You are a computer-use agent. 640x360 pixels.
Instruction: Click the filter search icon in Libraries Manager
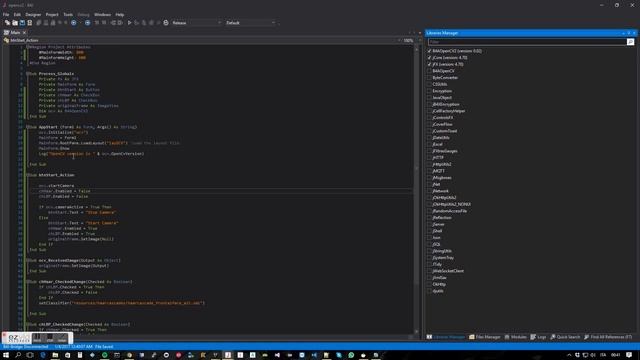point(631,42)
